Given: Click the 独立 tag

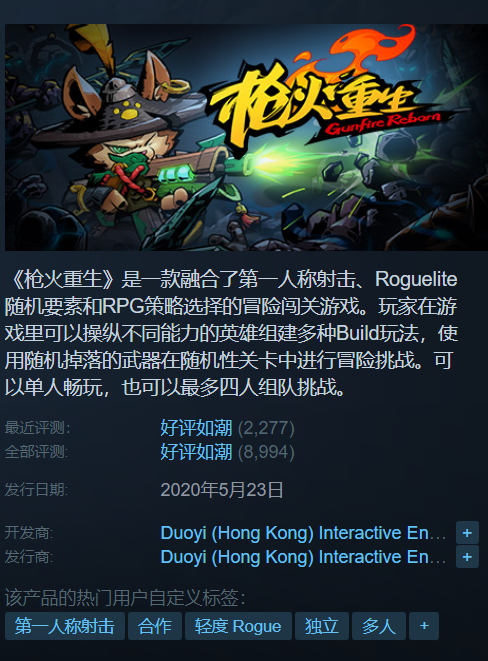Looking at the screenshot, I should pos(322,626).
